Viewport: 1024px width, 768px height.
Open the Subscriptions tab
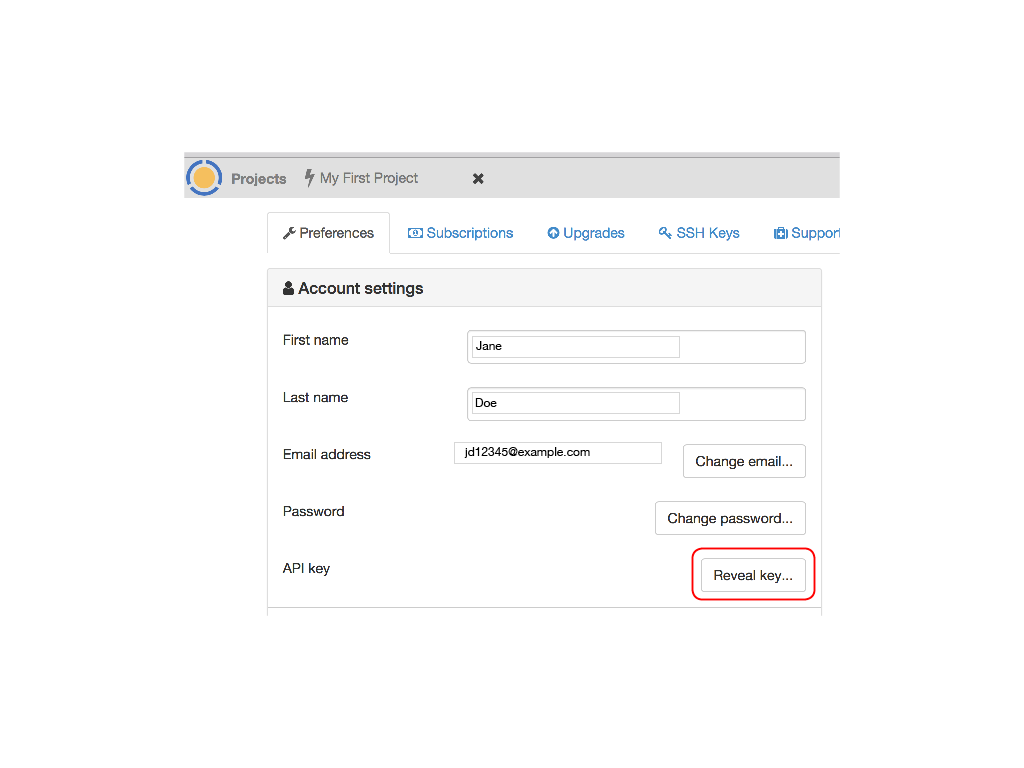point(469,233)
